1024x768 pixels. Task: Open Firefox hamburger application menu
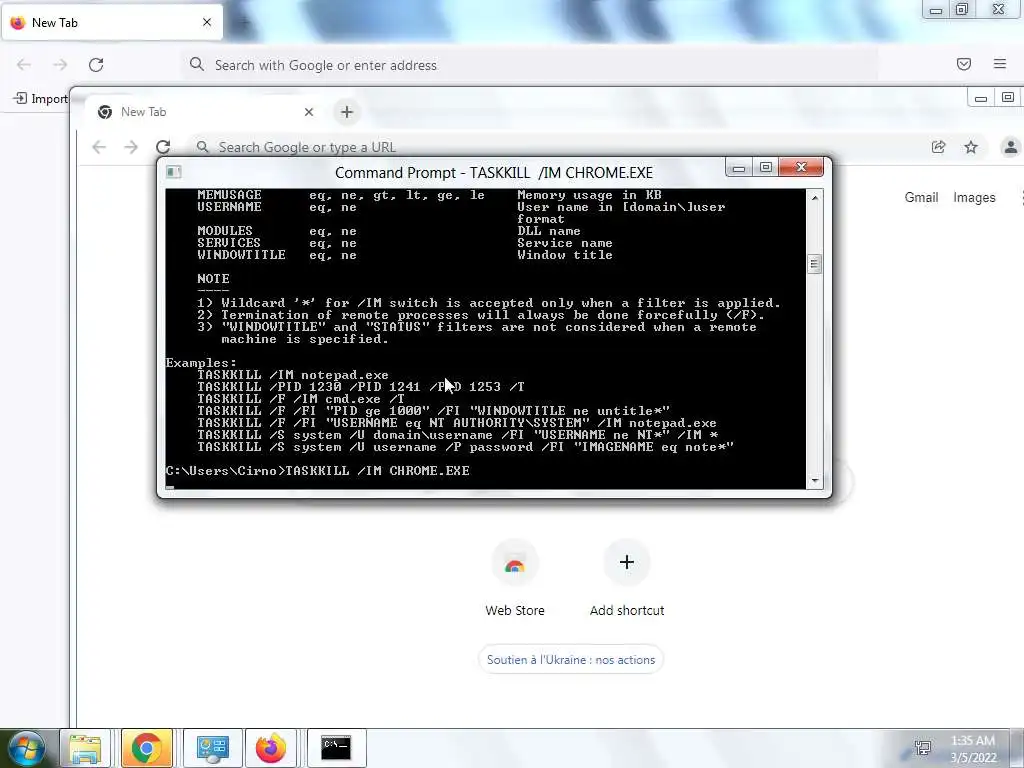tap(1000, 64)
